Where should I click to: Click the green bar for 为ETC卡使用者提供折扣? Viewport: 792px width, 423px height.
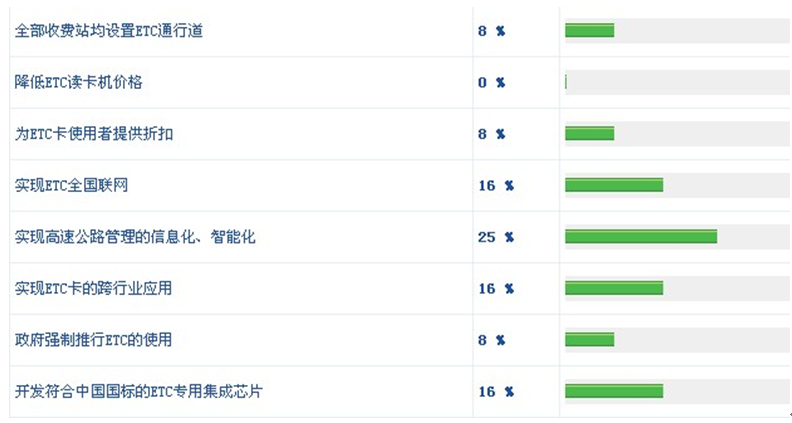pyautogui.click(x=589, y=134)
